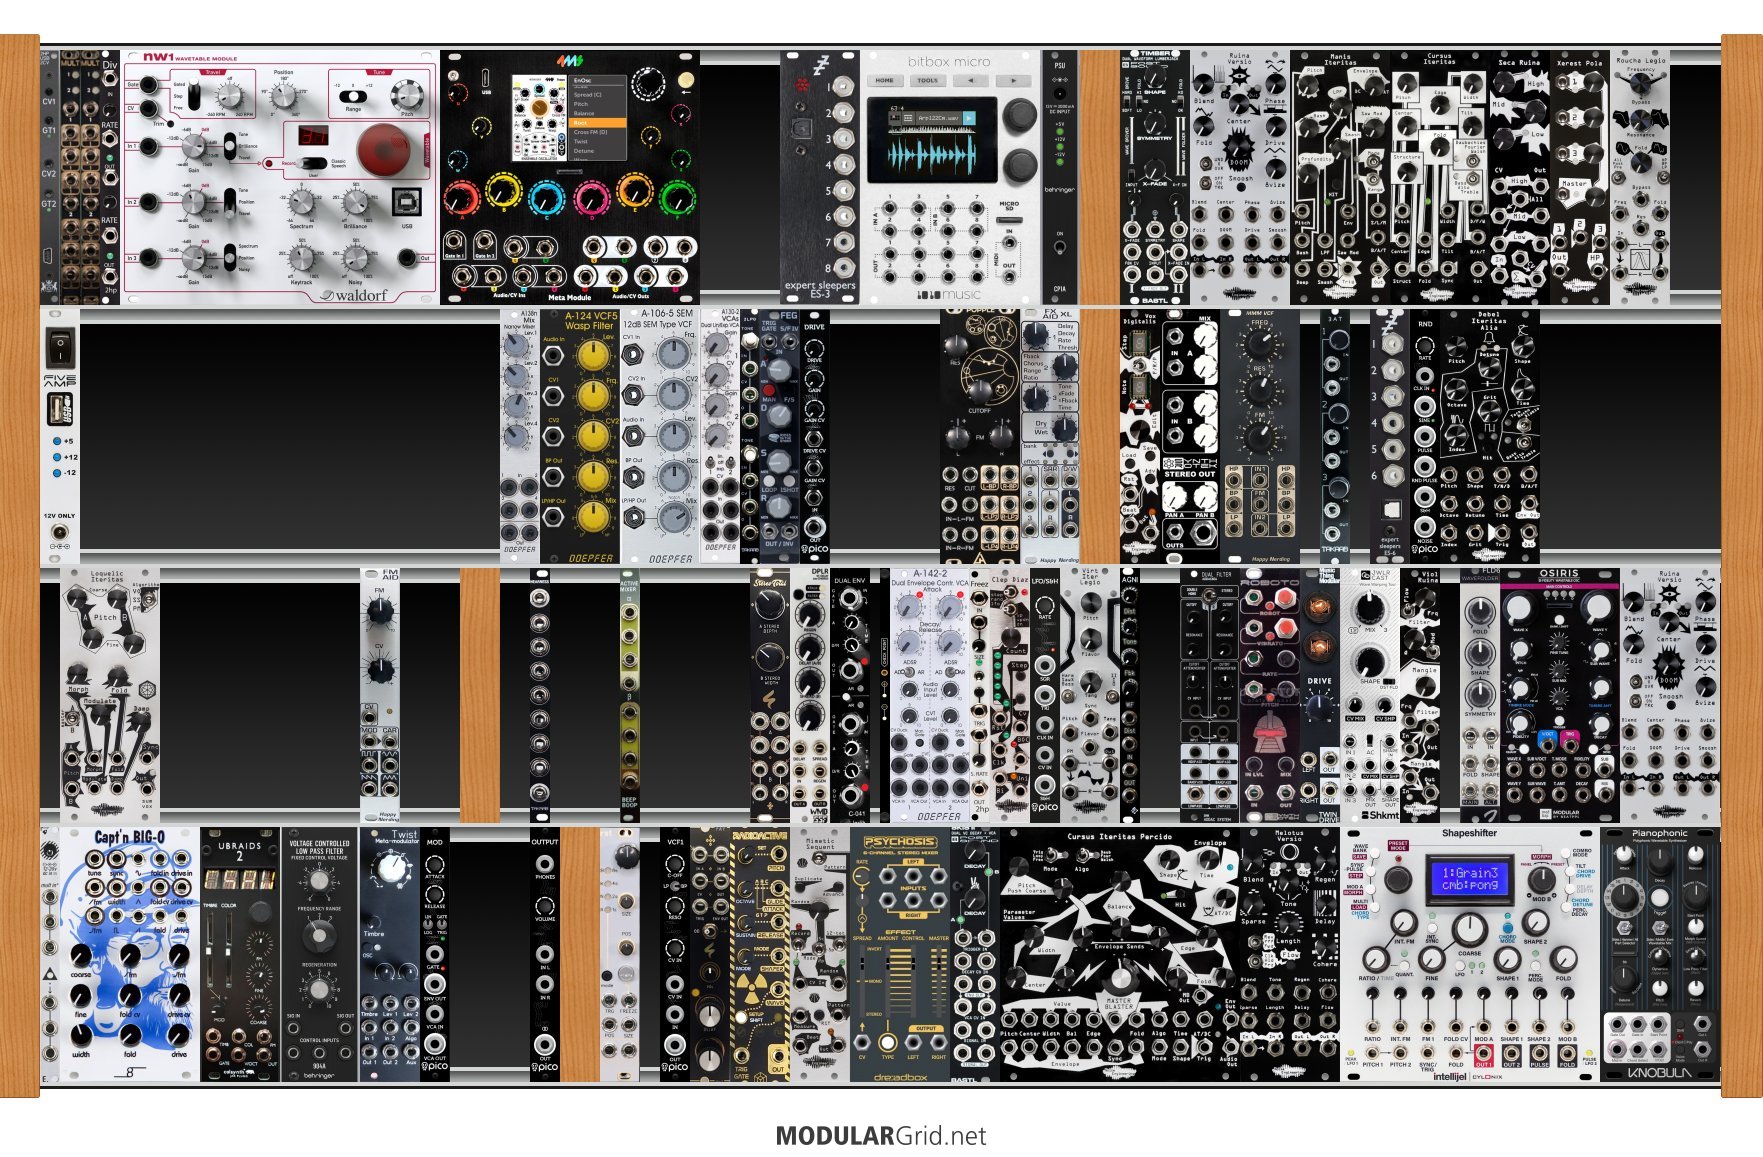Select the Radioactive module
1763x1157 pixels.
[x=760, y=954]
